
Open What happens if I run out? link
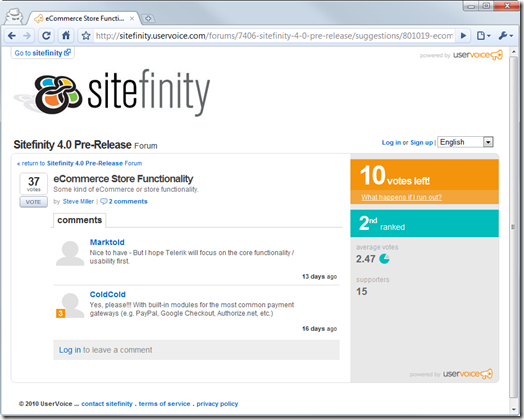click(x=401, y=197)
